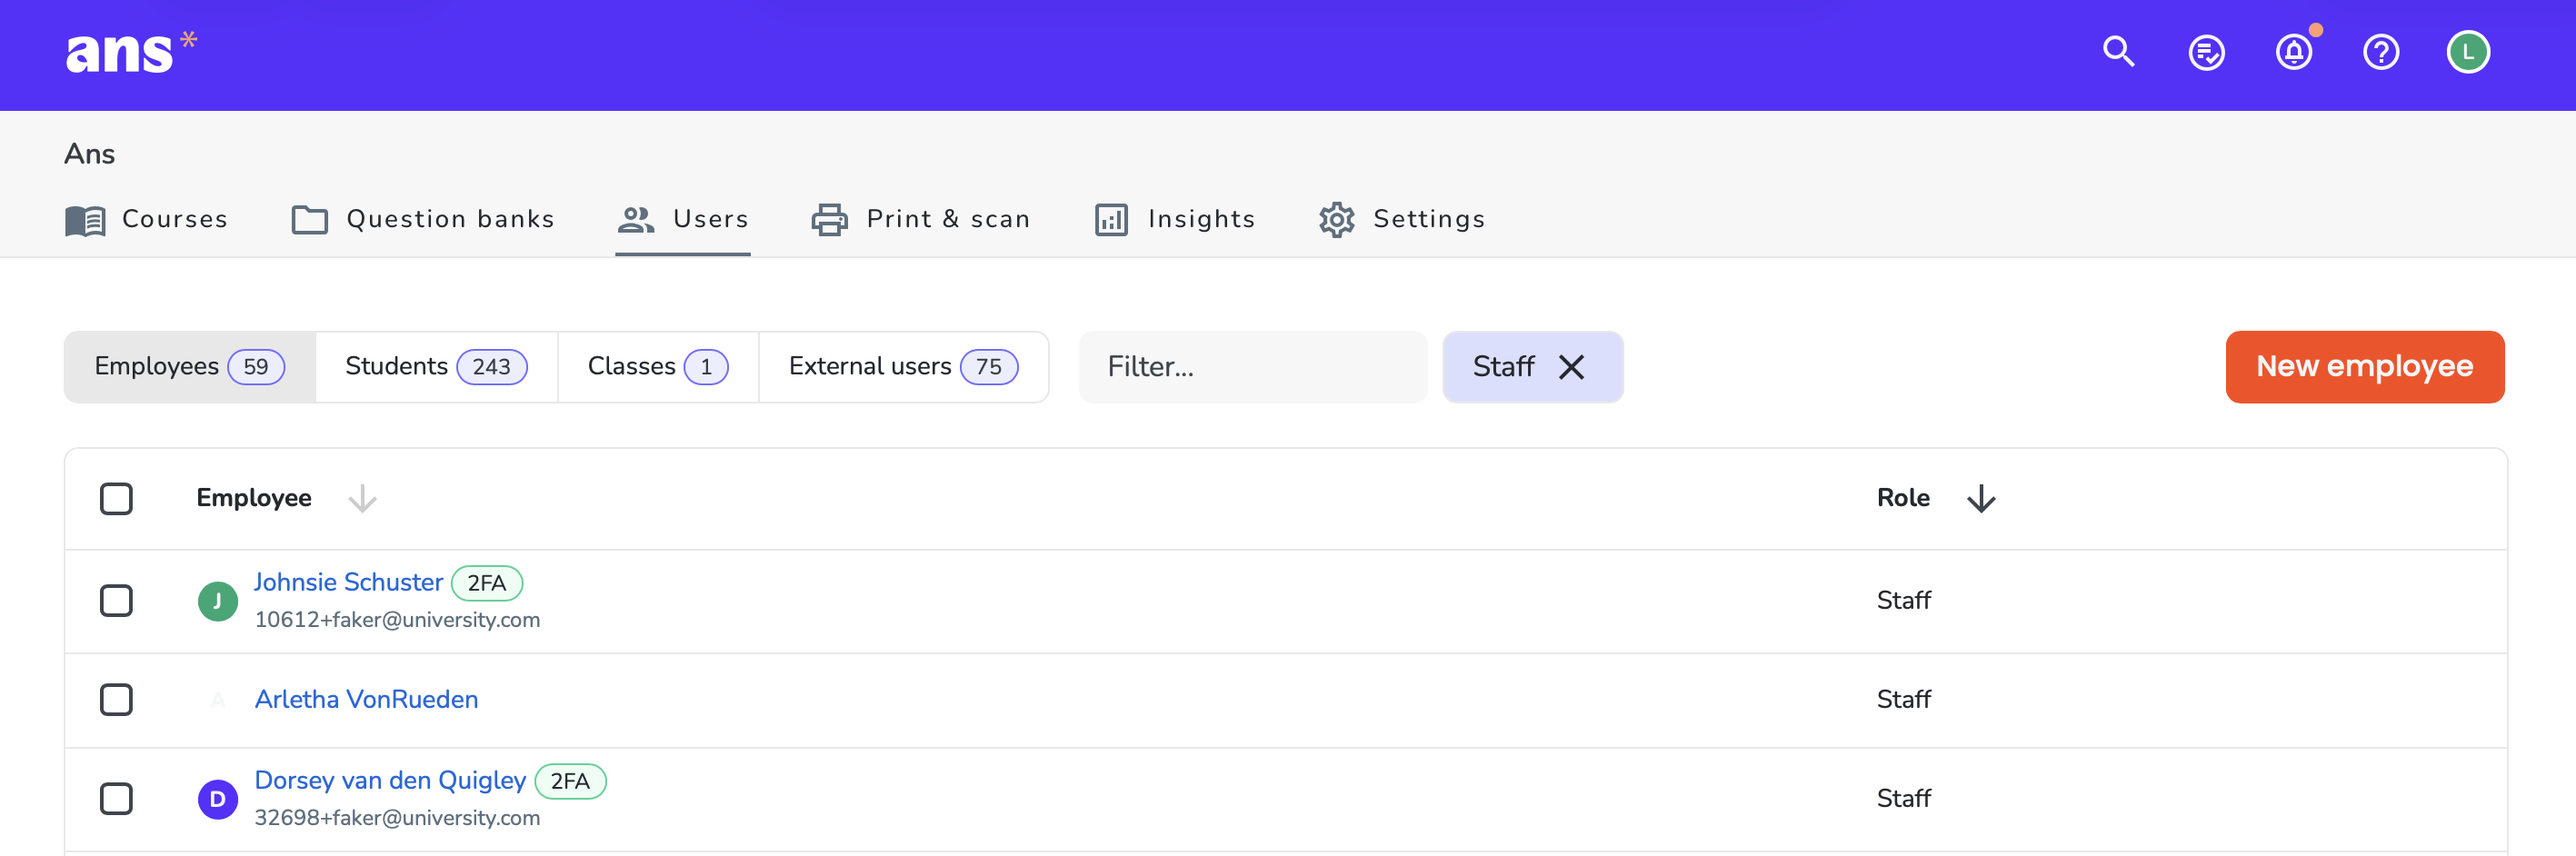Click the Staff role cell for Arletha VonRueden
The image size is (2576, 856).
[1903, 700]
